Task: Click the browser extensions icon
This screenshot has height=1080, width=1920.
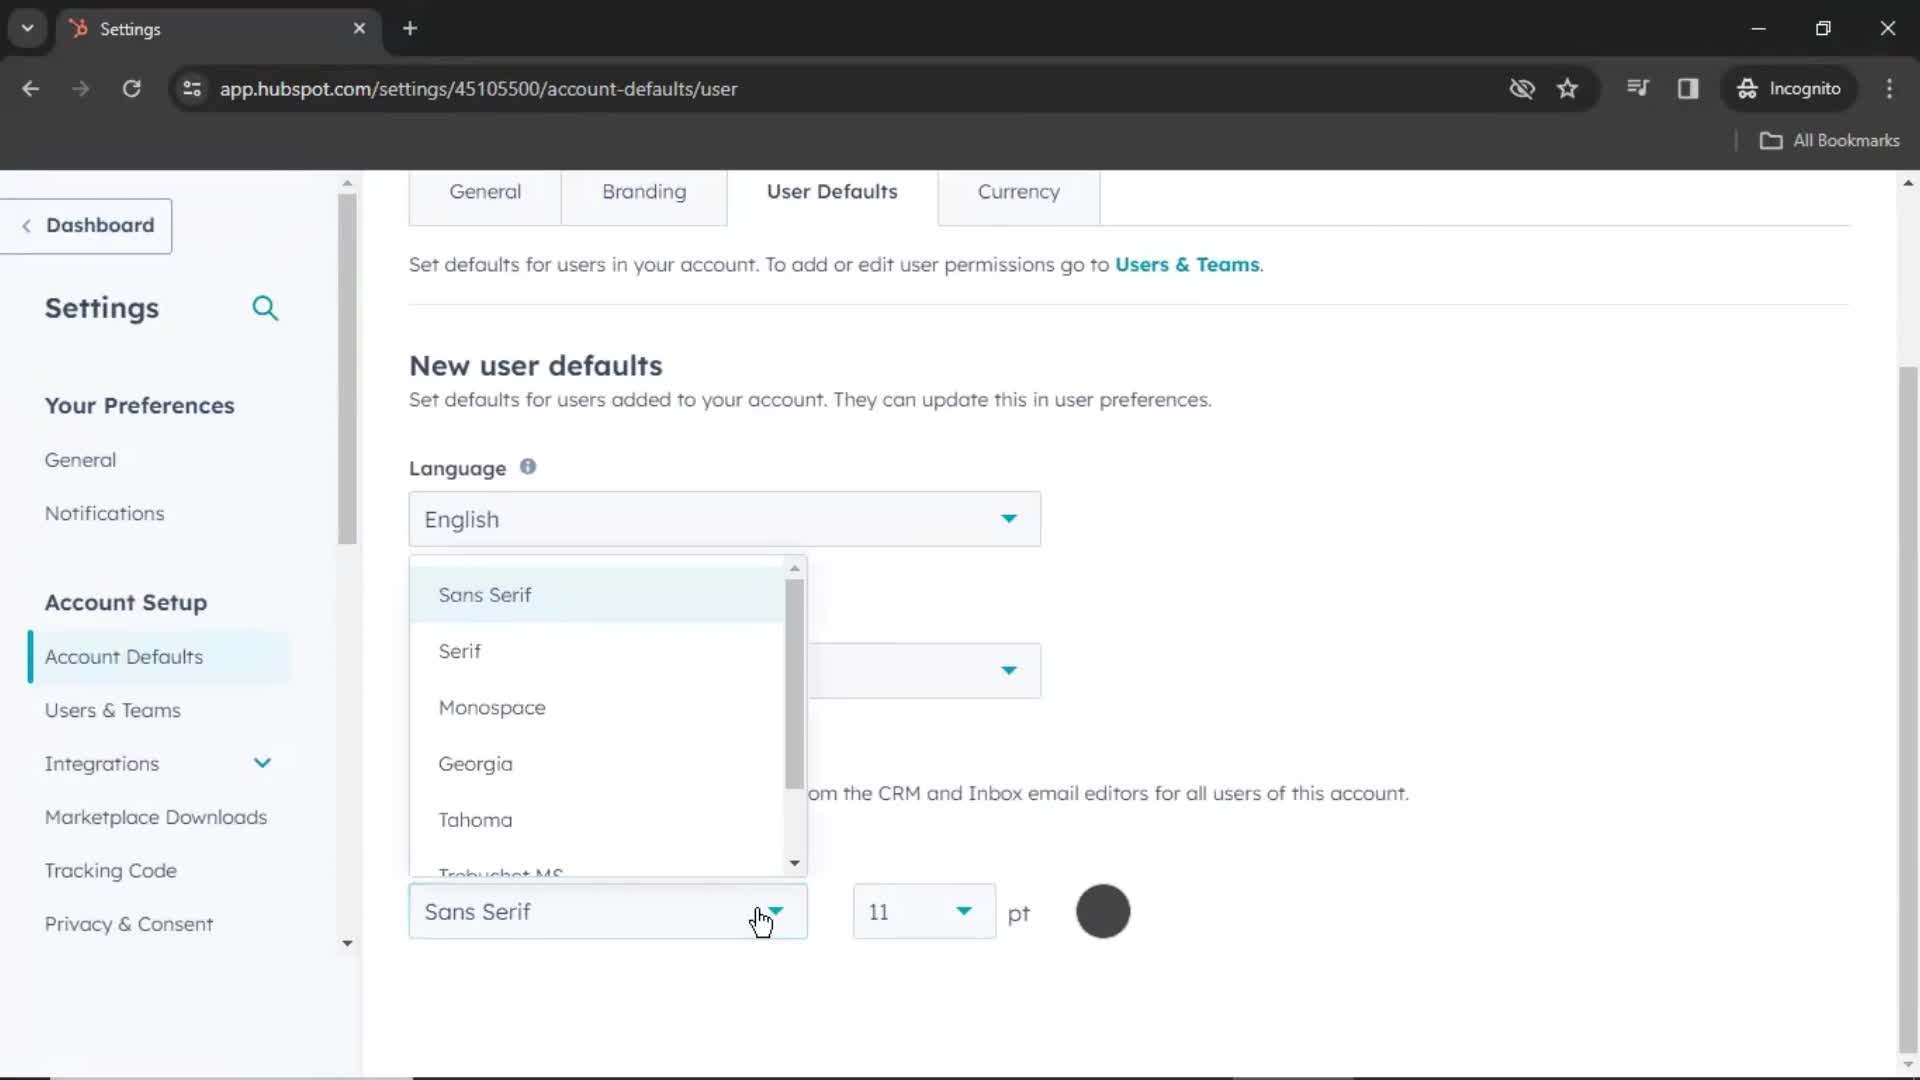Action: point(1689,88)
